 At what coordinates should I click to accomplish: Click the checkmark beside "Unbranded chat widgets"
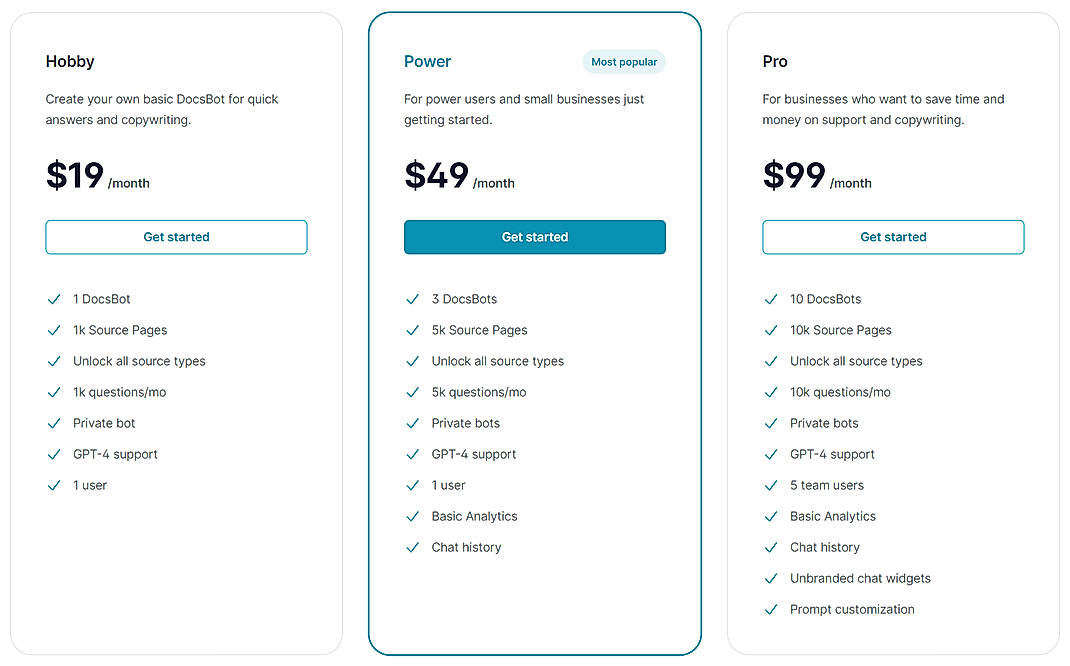coord(771,578)
